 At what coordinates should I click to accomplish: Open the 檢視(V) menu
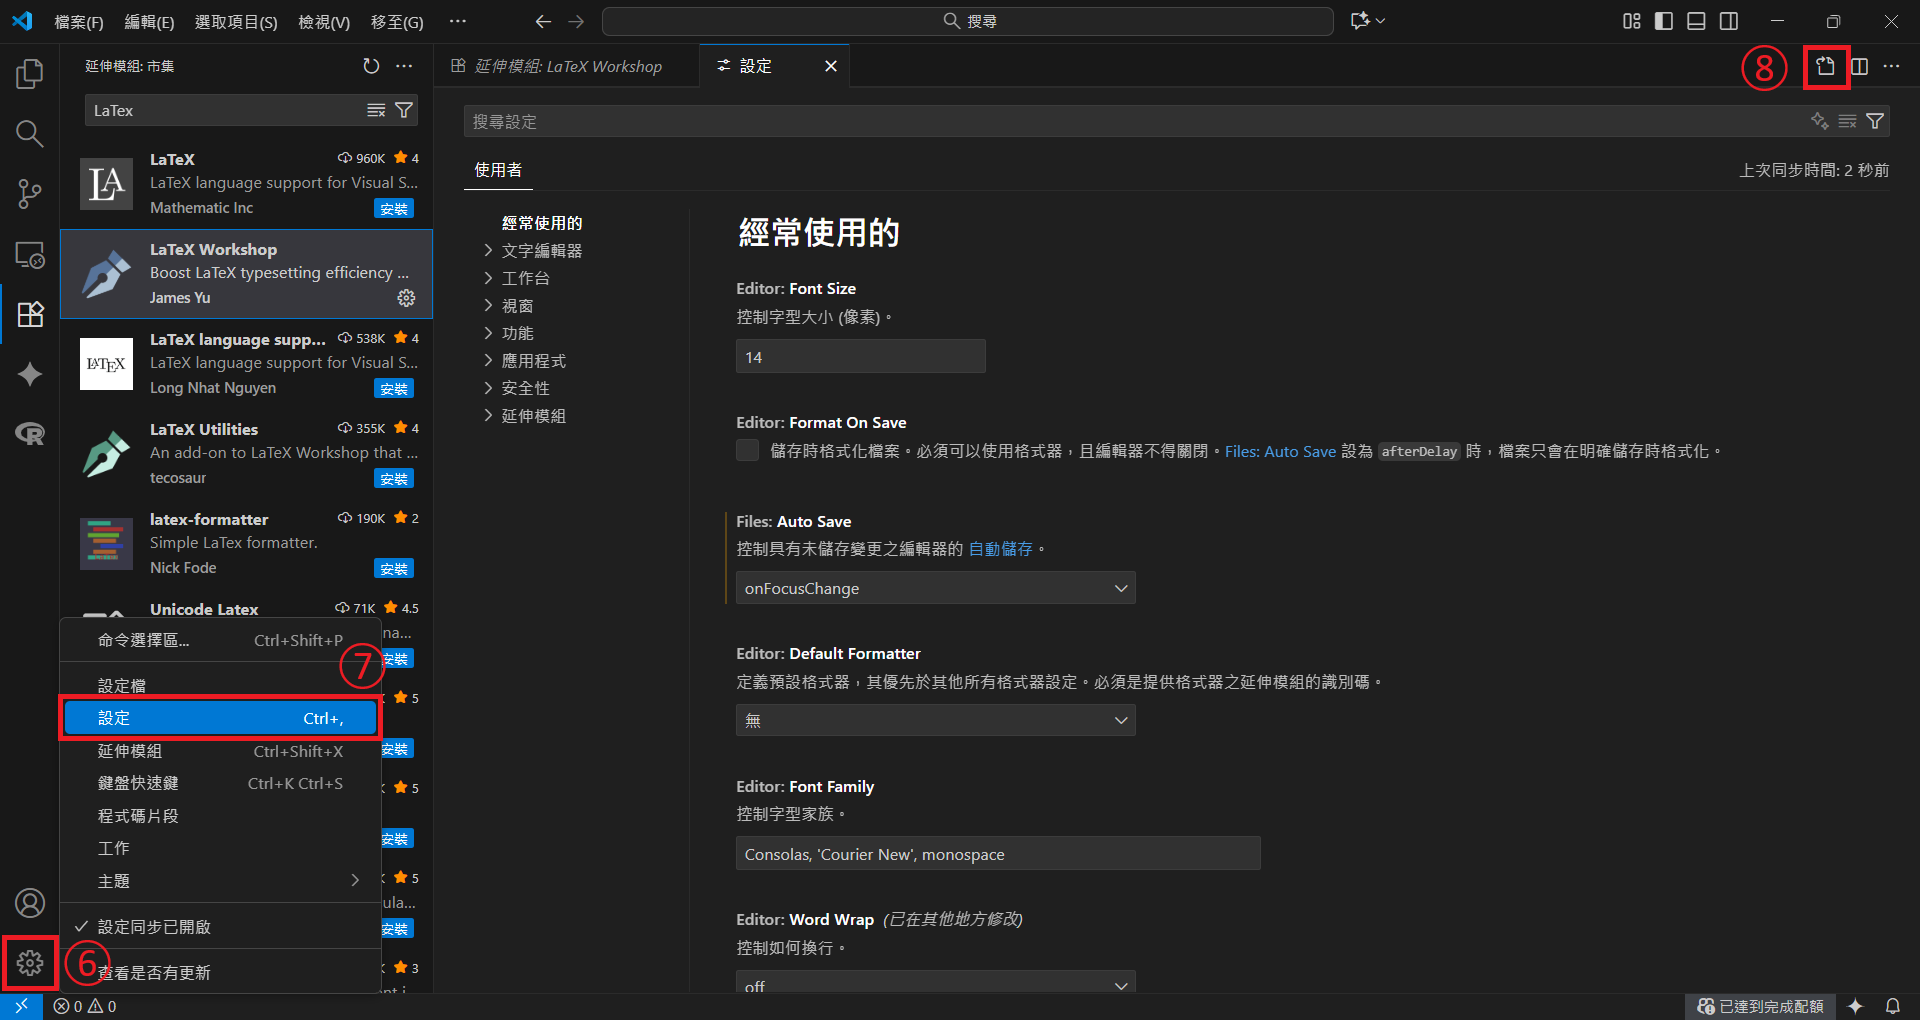coord(324,22)
